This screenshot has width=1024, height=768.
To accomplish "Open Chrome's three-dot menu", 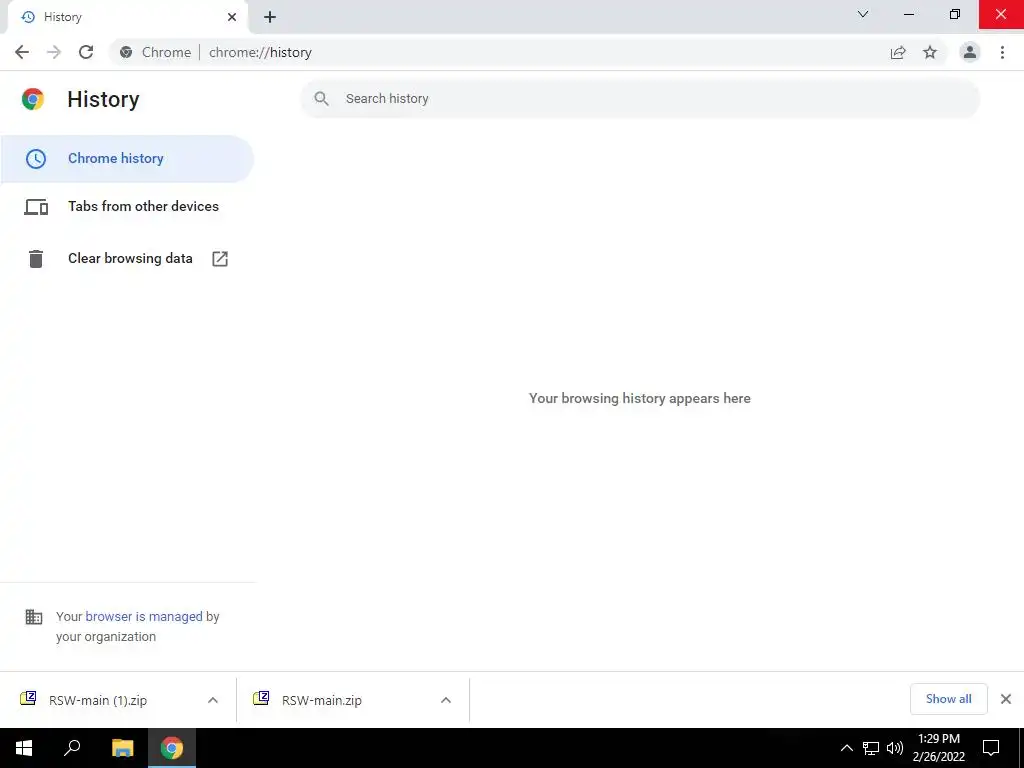I will coord(1002,52).
